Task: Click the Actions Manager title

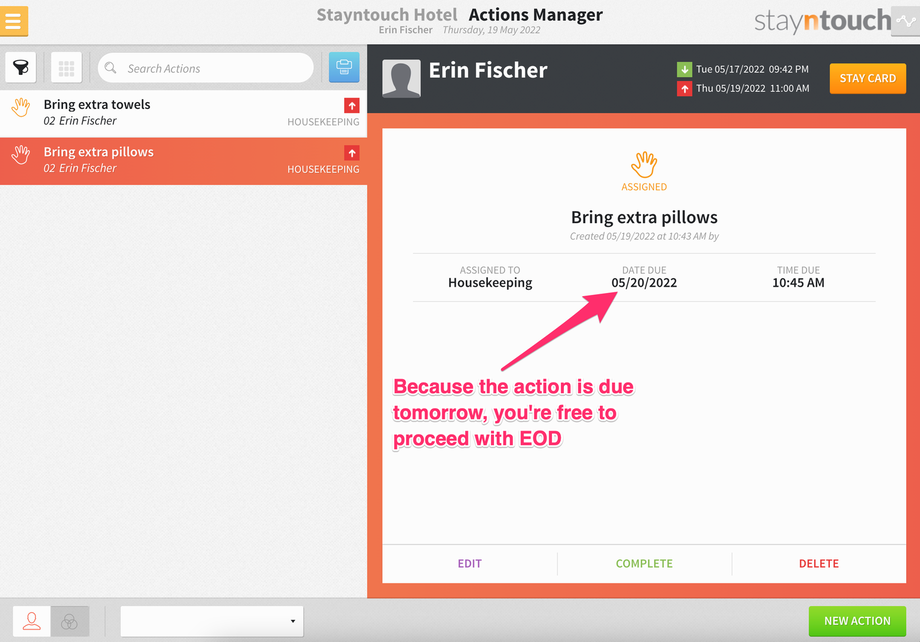Action: [535, 15]
